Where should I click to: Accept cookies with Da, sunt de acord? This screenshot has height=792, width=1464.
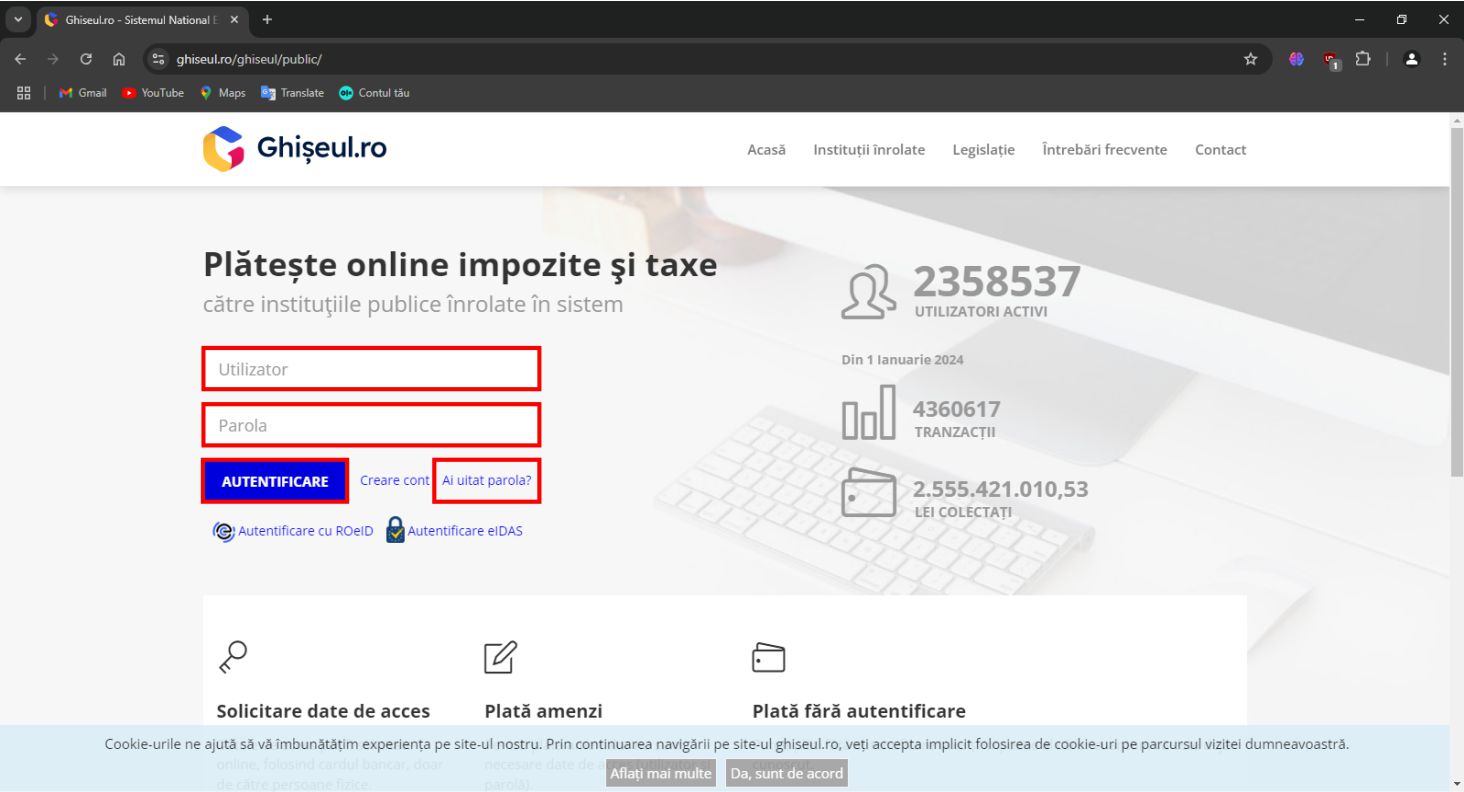pos(786,773)
